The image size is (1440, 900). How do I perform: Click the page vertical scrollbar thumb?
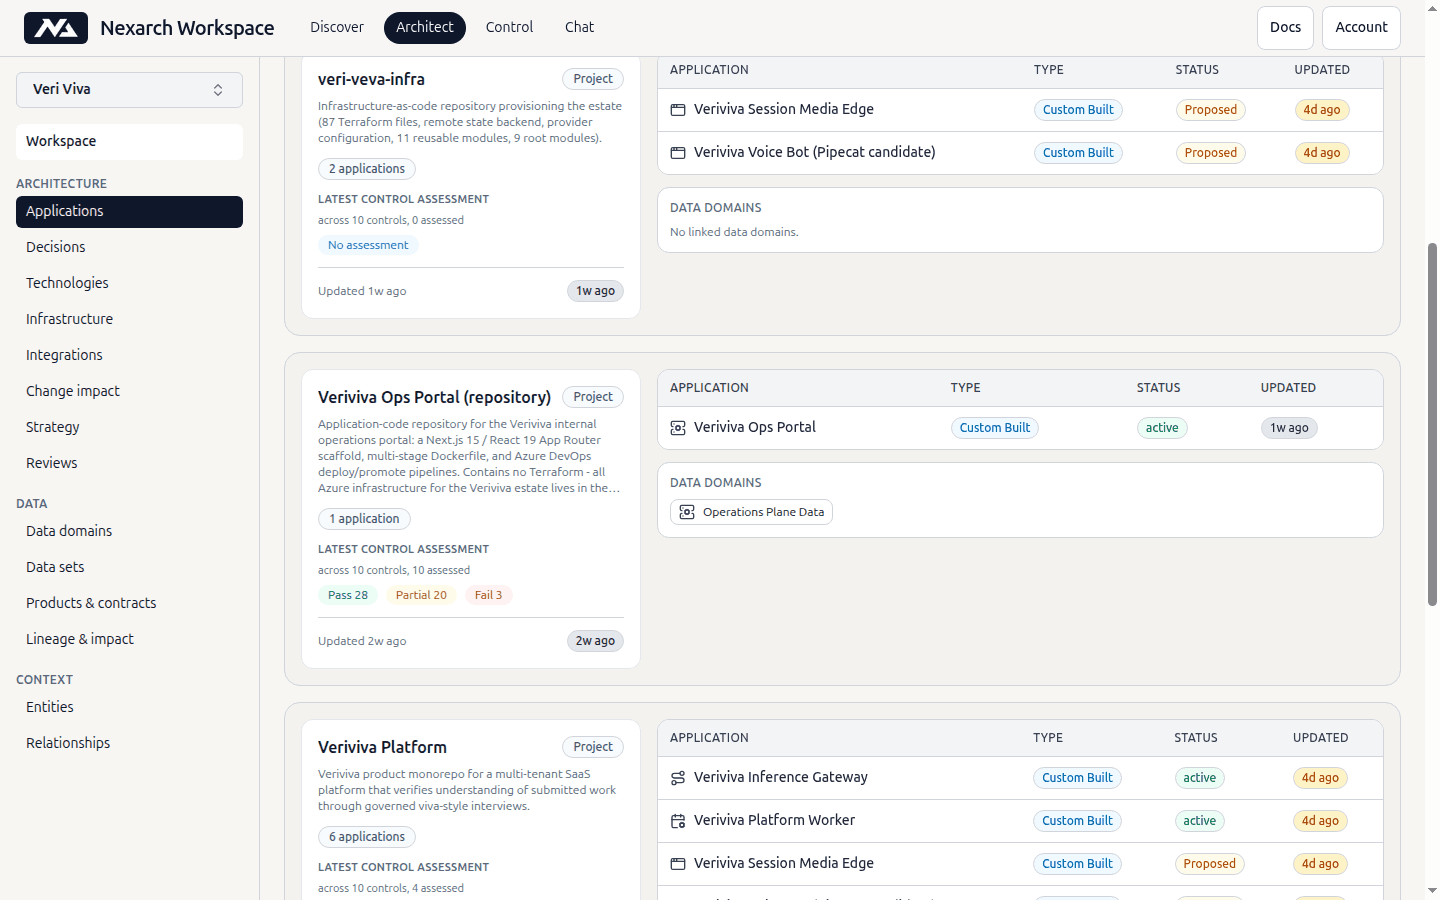pos(1432,424)
